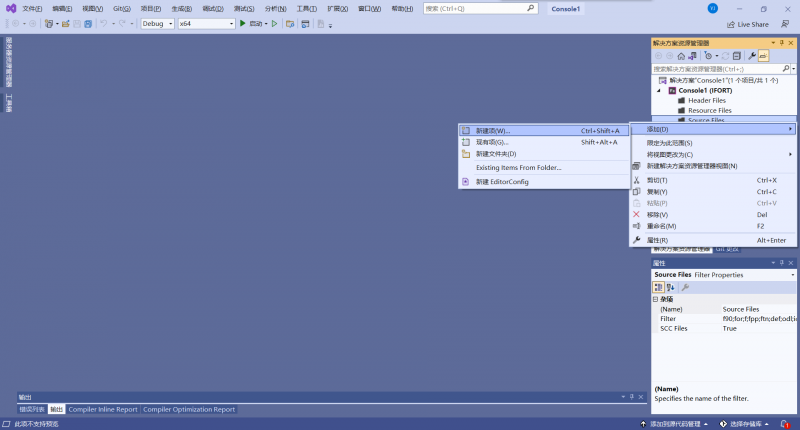
Task: Click the wrench Properties icon in Solution Explorer toolbar
Action: [752, 56]
